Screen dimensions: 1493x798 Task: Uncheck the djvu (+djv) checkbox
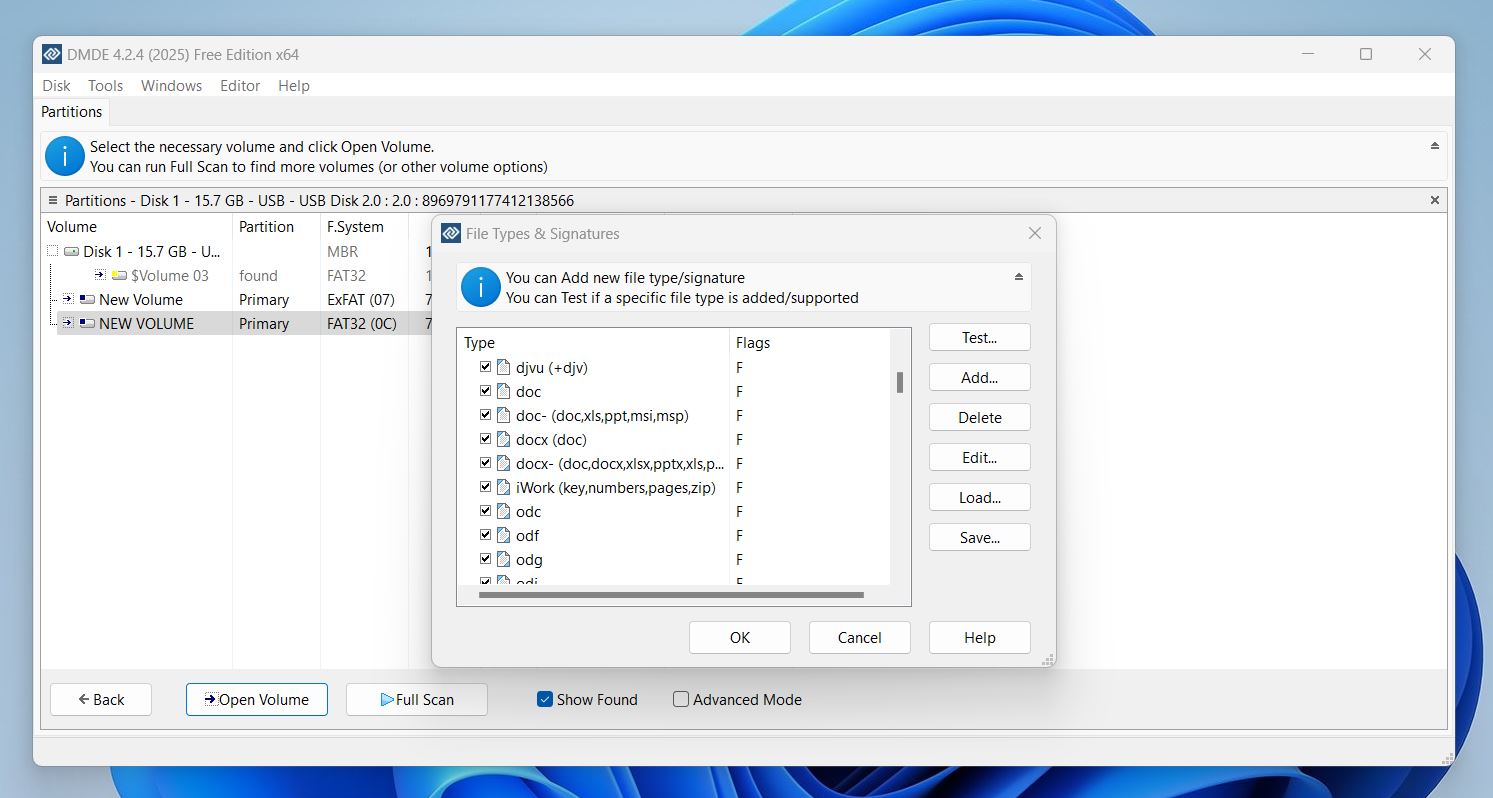(486, 367)
